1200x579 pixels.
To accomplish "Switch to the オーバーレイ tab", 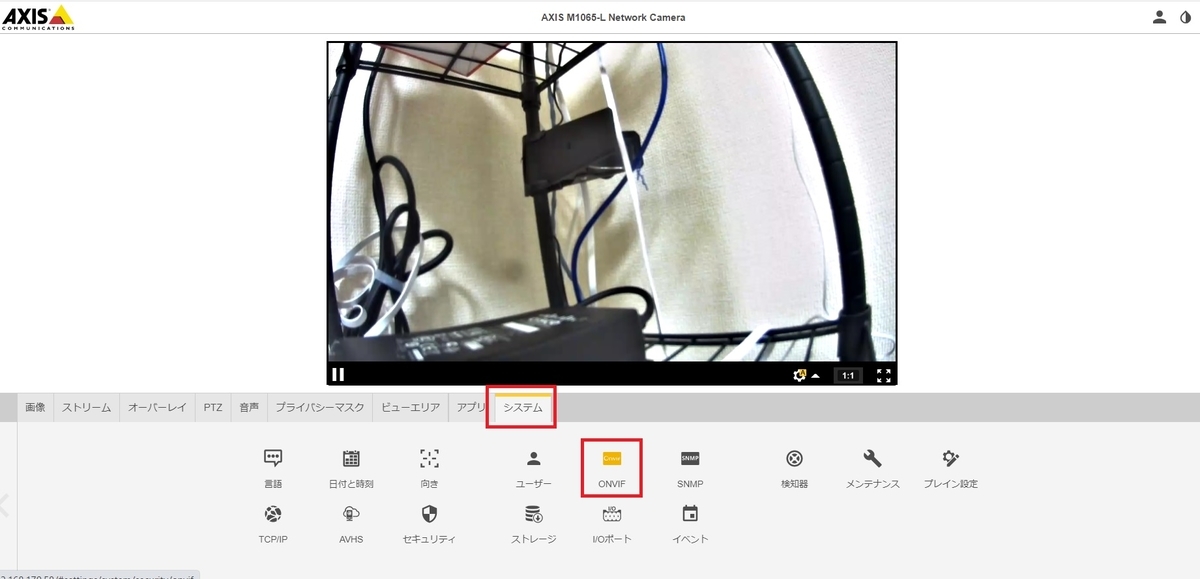I will pyautogui.click(x=157, y=408).
